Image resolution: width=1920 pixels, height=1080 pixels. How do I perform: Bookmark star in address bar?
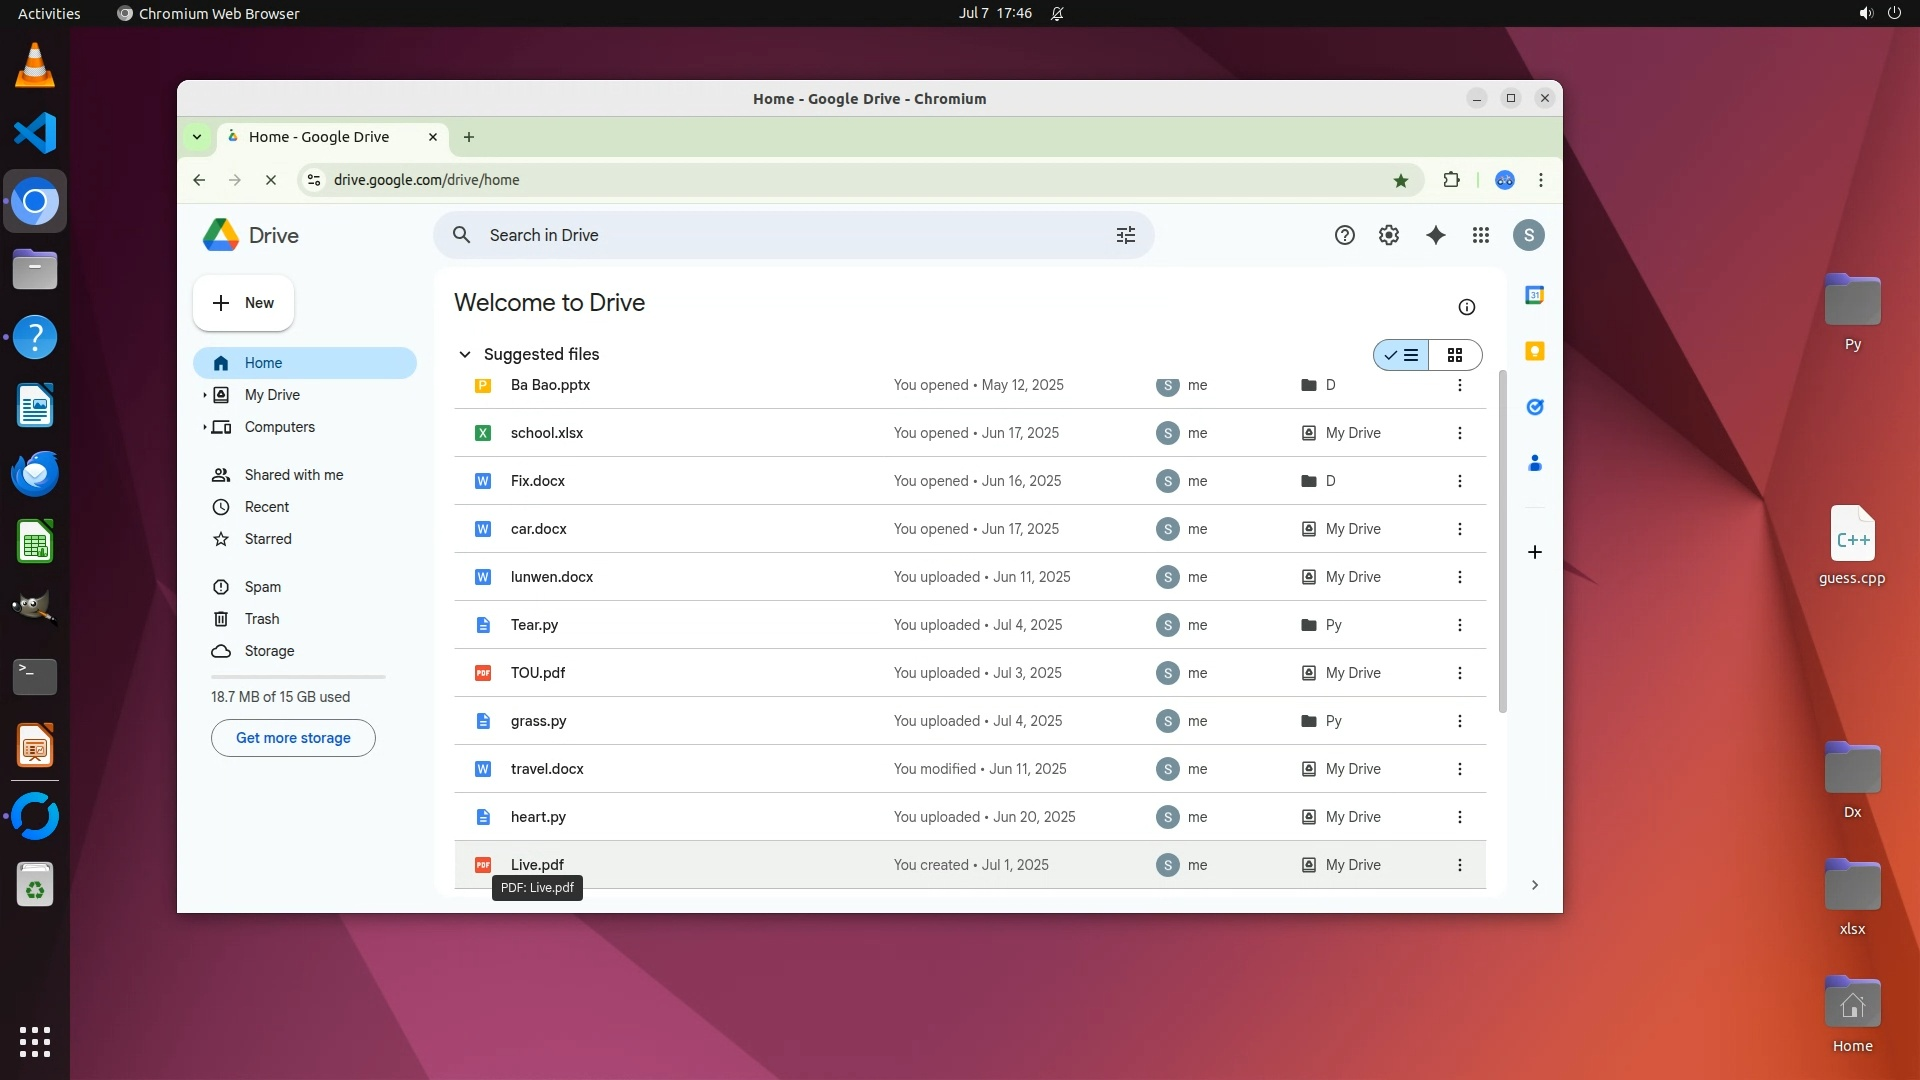tap(1400, 180)
